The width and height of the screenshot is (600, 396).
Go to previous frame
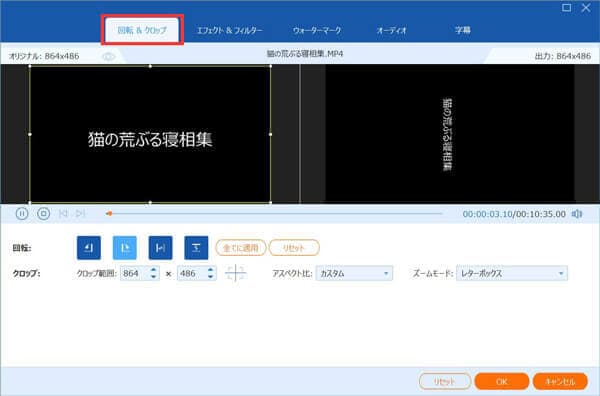click(x=63, y=213)
